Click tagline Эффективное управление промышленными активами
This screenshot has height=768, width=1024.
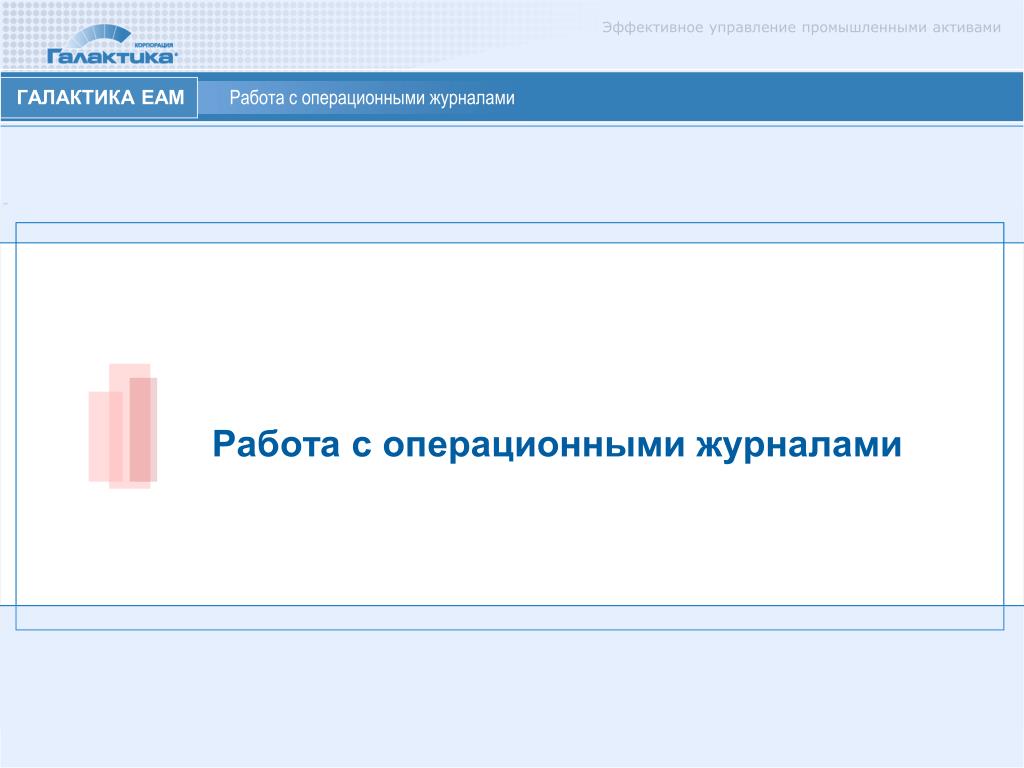point(801,27)
